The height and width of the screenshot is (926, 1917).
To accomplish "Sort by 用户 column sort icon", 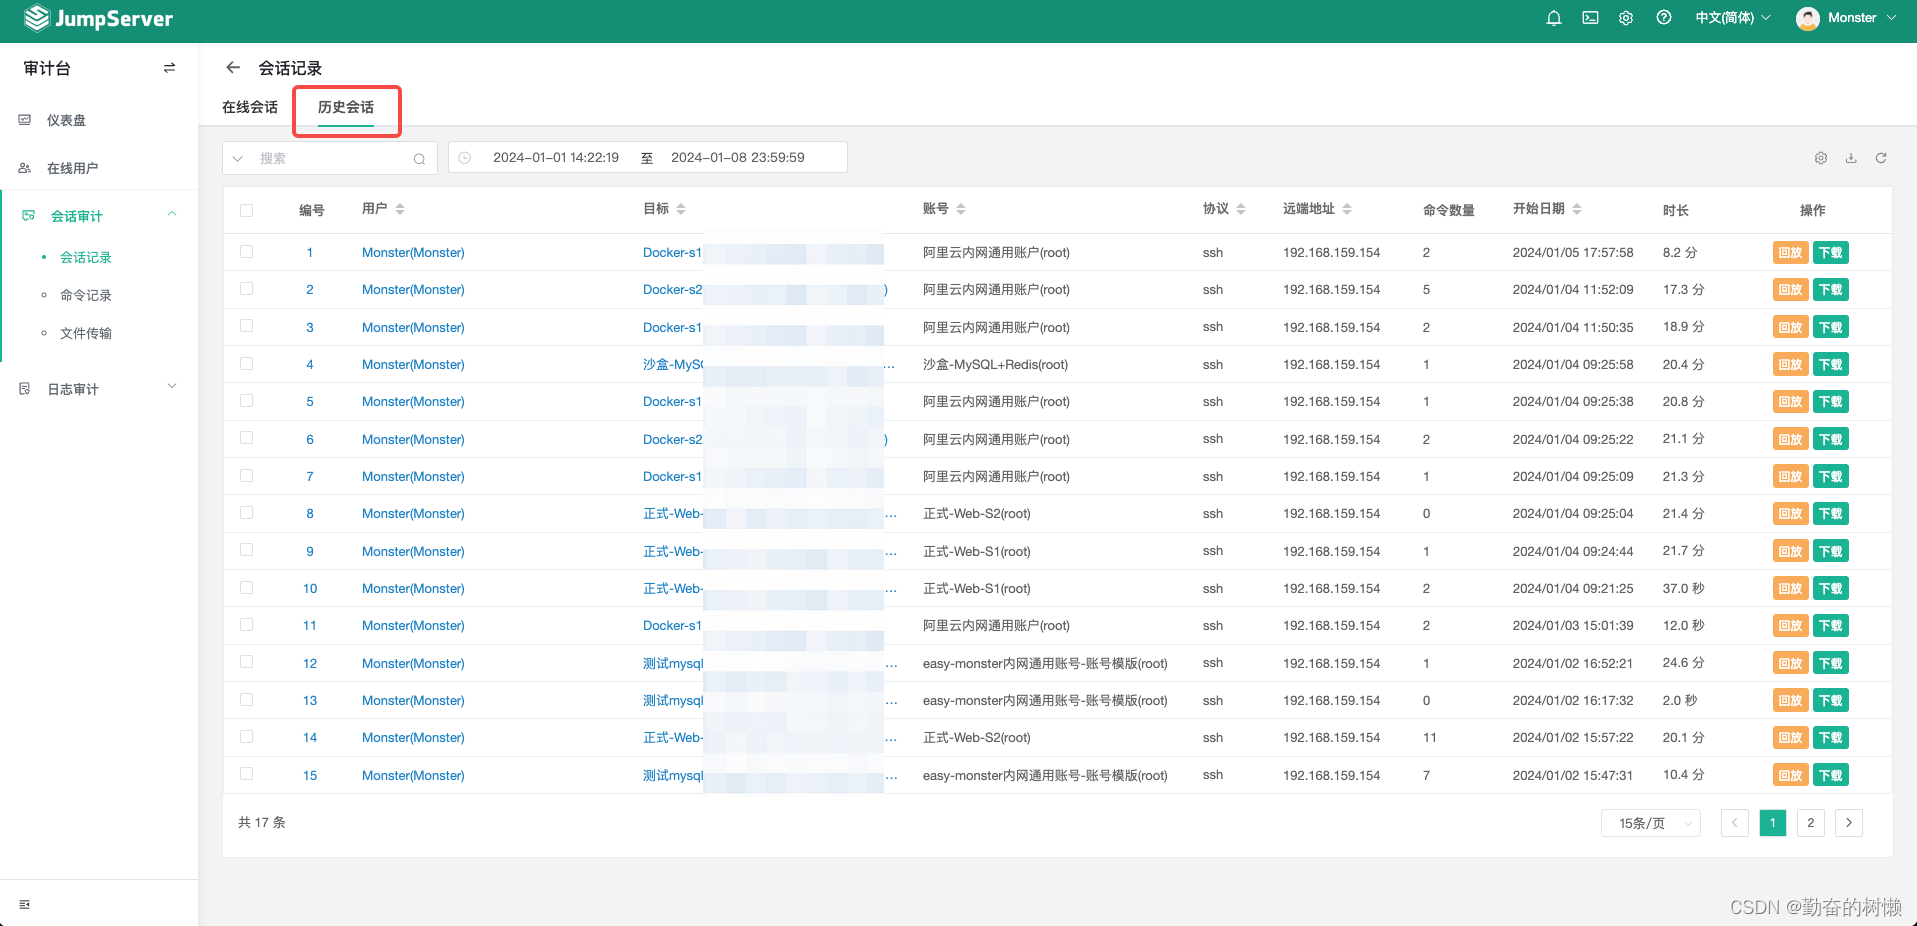I will coord(400,209).
